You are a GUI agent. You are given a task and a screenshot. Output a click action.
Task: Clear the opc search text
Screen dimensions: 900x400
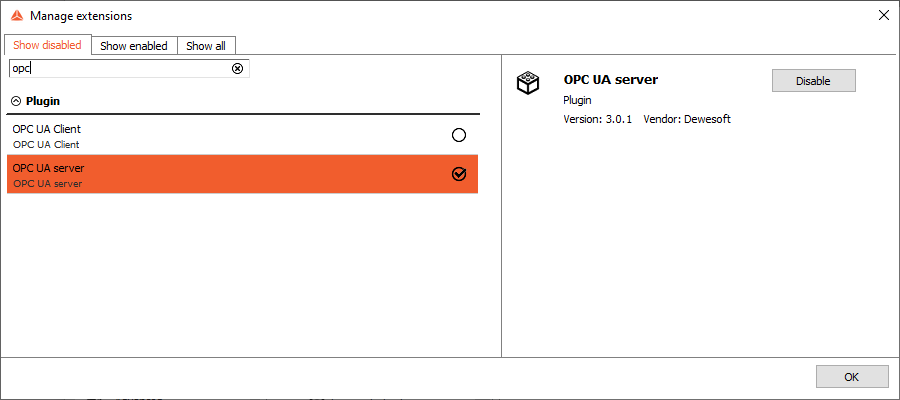click(x=237, y=69)
